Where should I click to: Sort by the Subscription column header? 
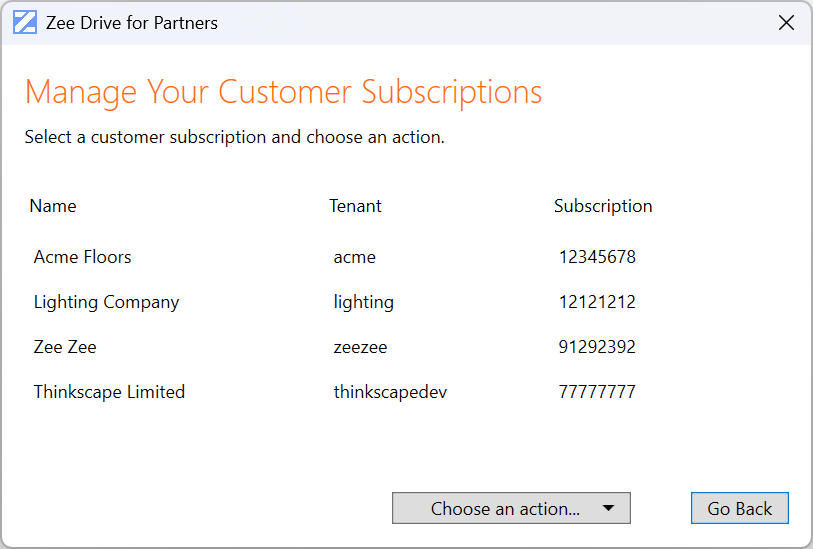pyautogui.click(x=603, y=206)
